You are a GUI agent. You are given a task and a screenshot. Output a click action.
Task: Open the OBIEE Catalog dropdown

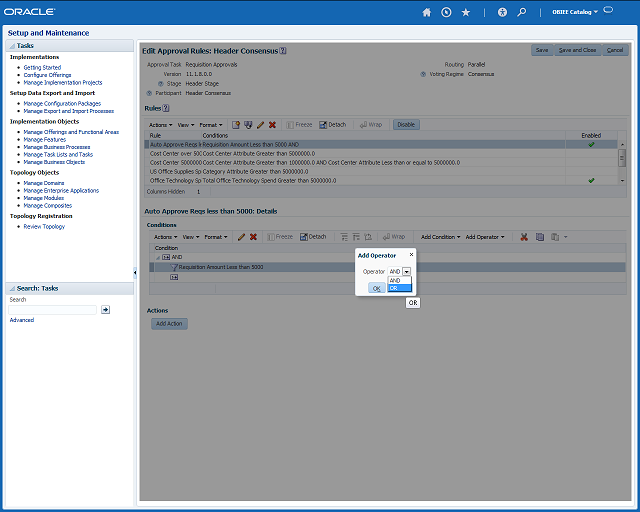click(575, 12)
